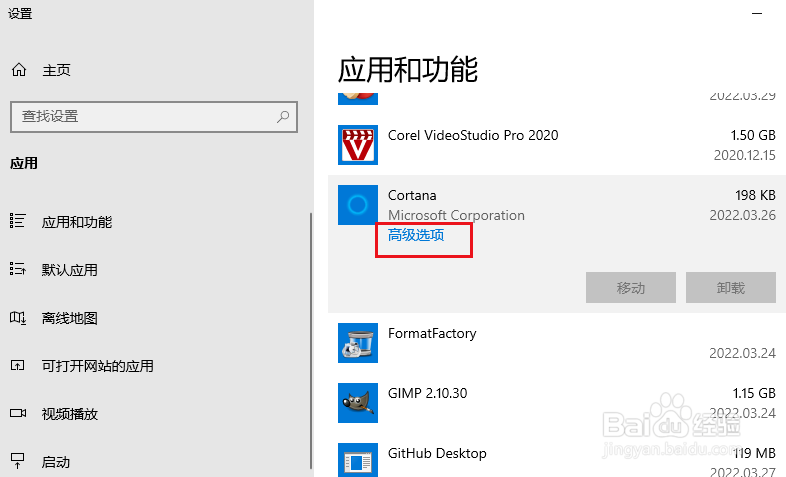786x477 pixels.
Task: Click the FormatFactory app icon
Action: pos(357,343)
